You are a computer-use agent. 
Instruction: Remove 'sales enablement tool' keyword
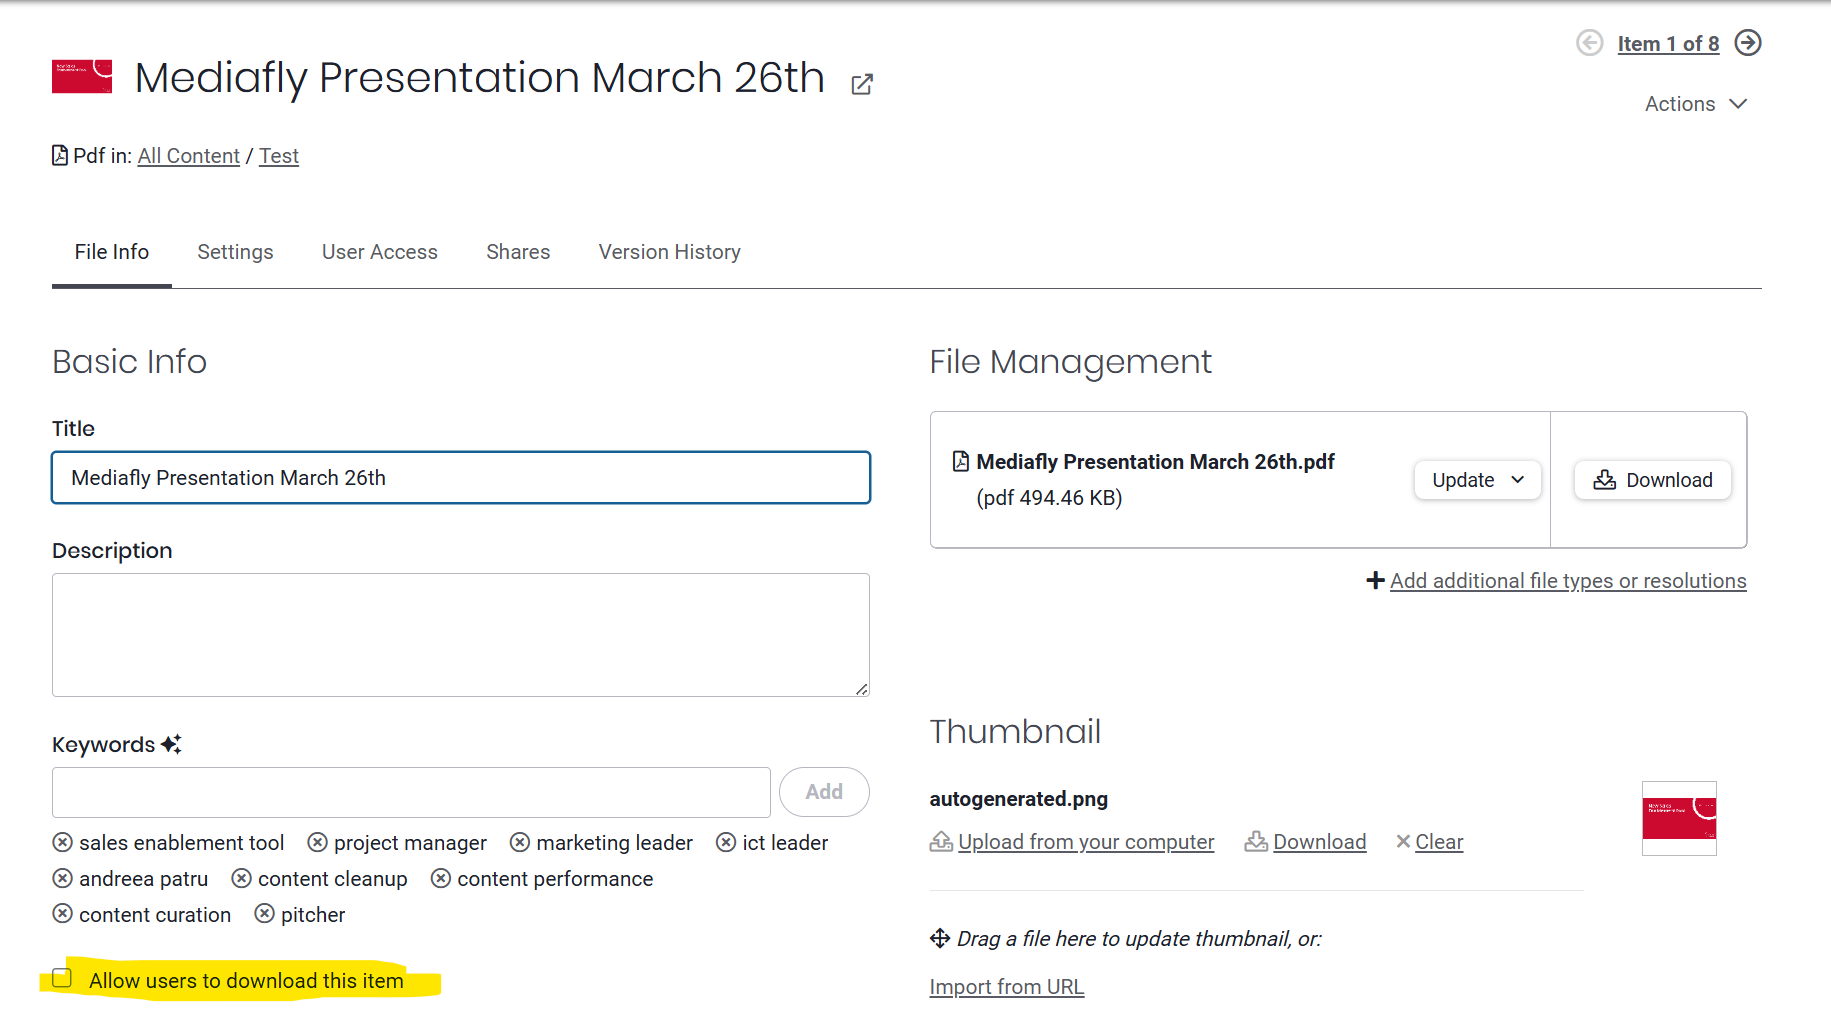point(63,843)
